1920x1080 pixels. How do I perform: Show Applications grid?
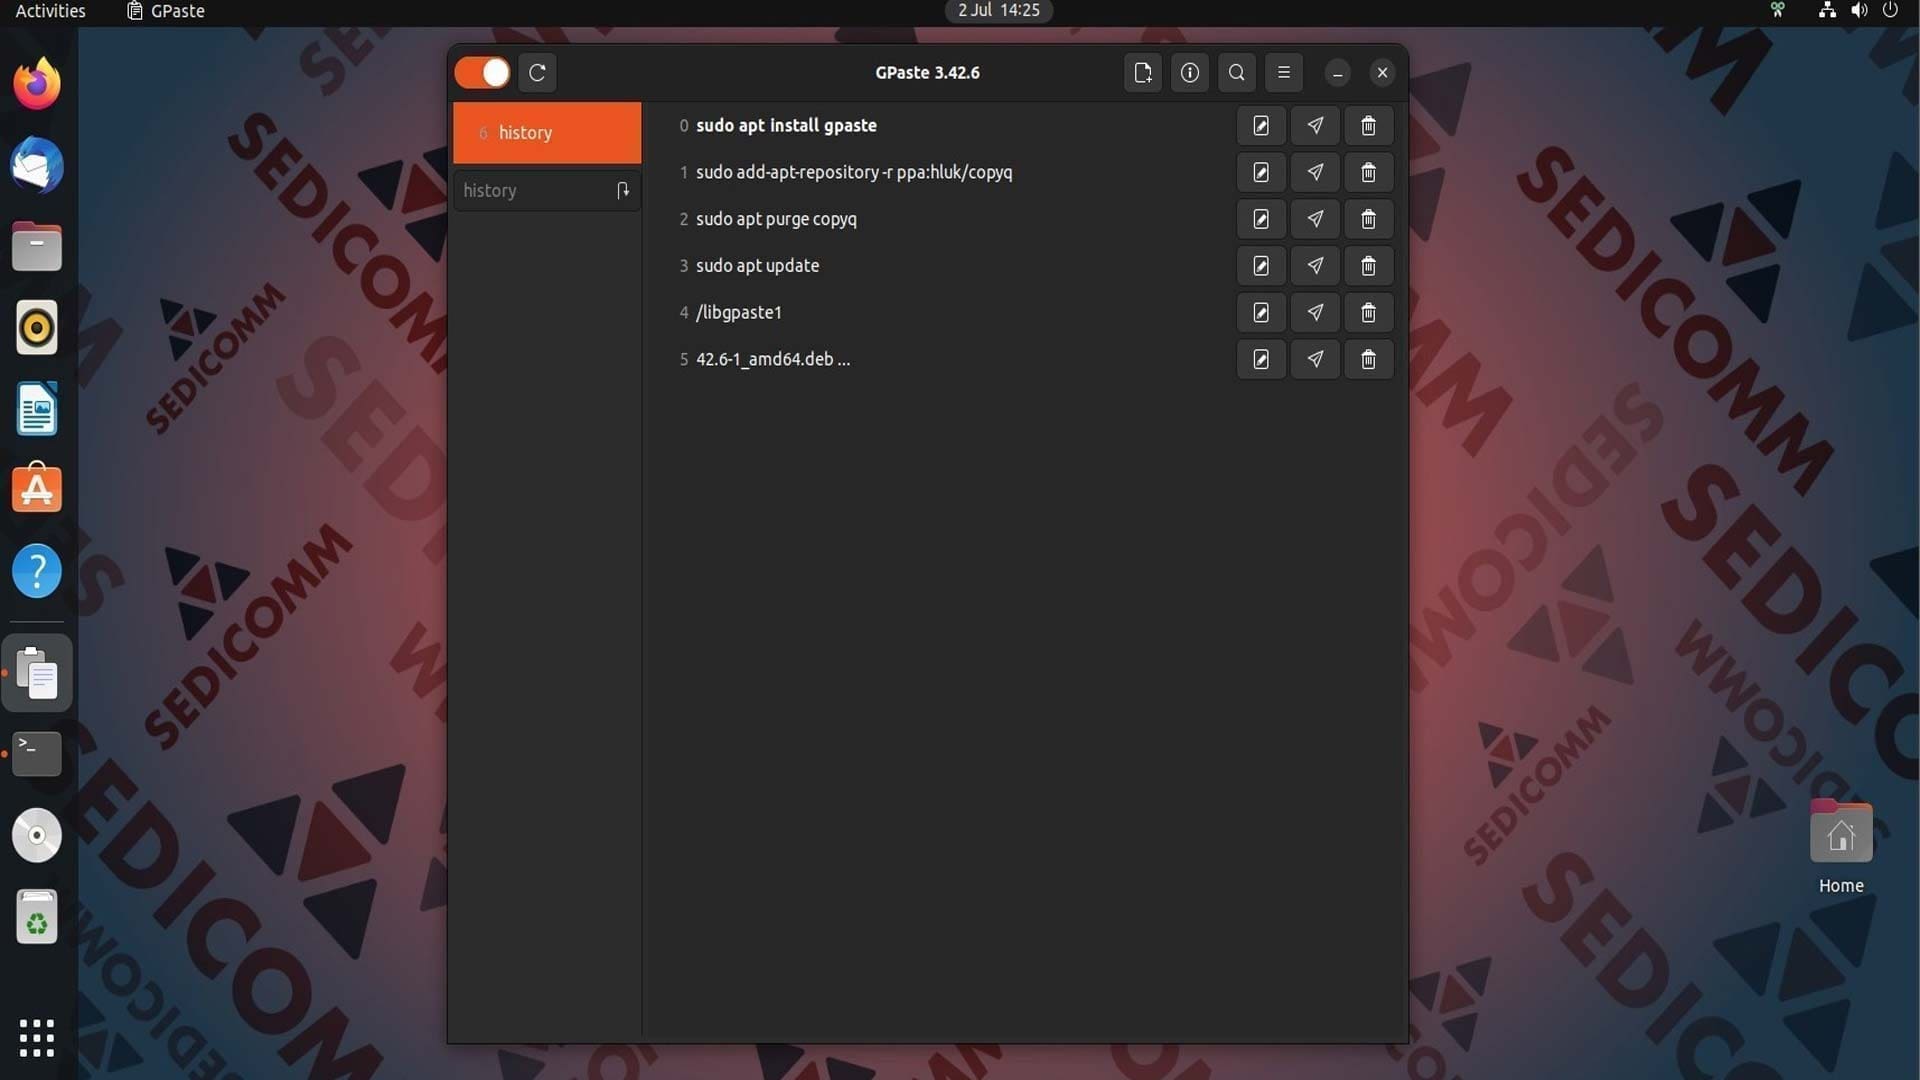[37, 1038]
